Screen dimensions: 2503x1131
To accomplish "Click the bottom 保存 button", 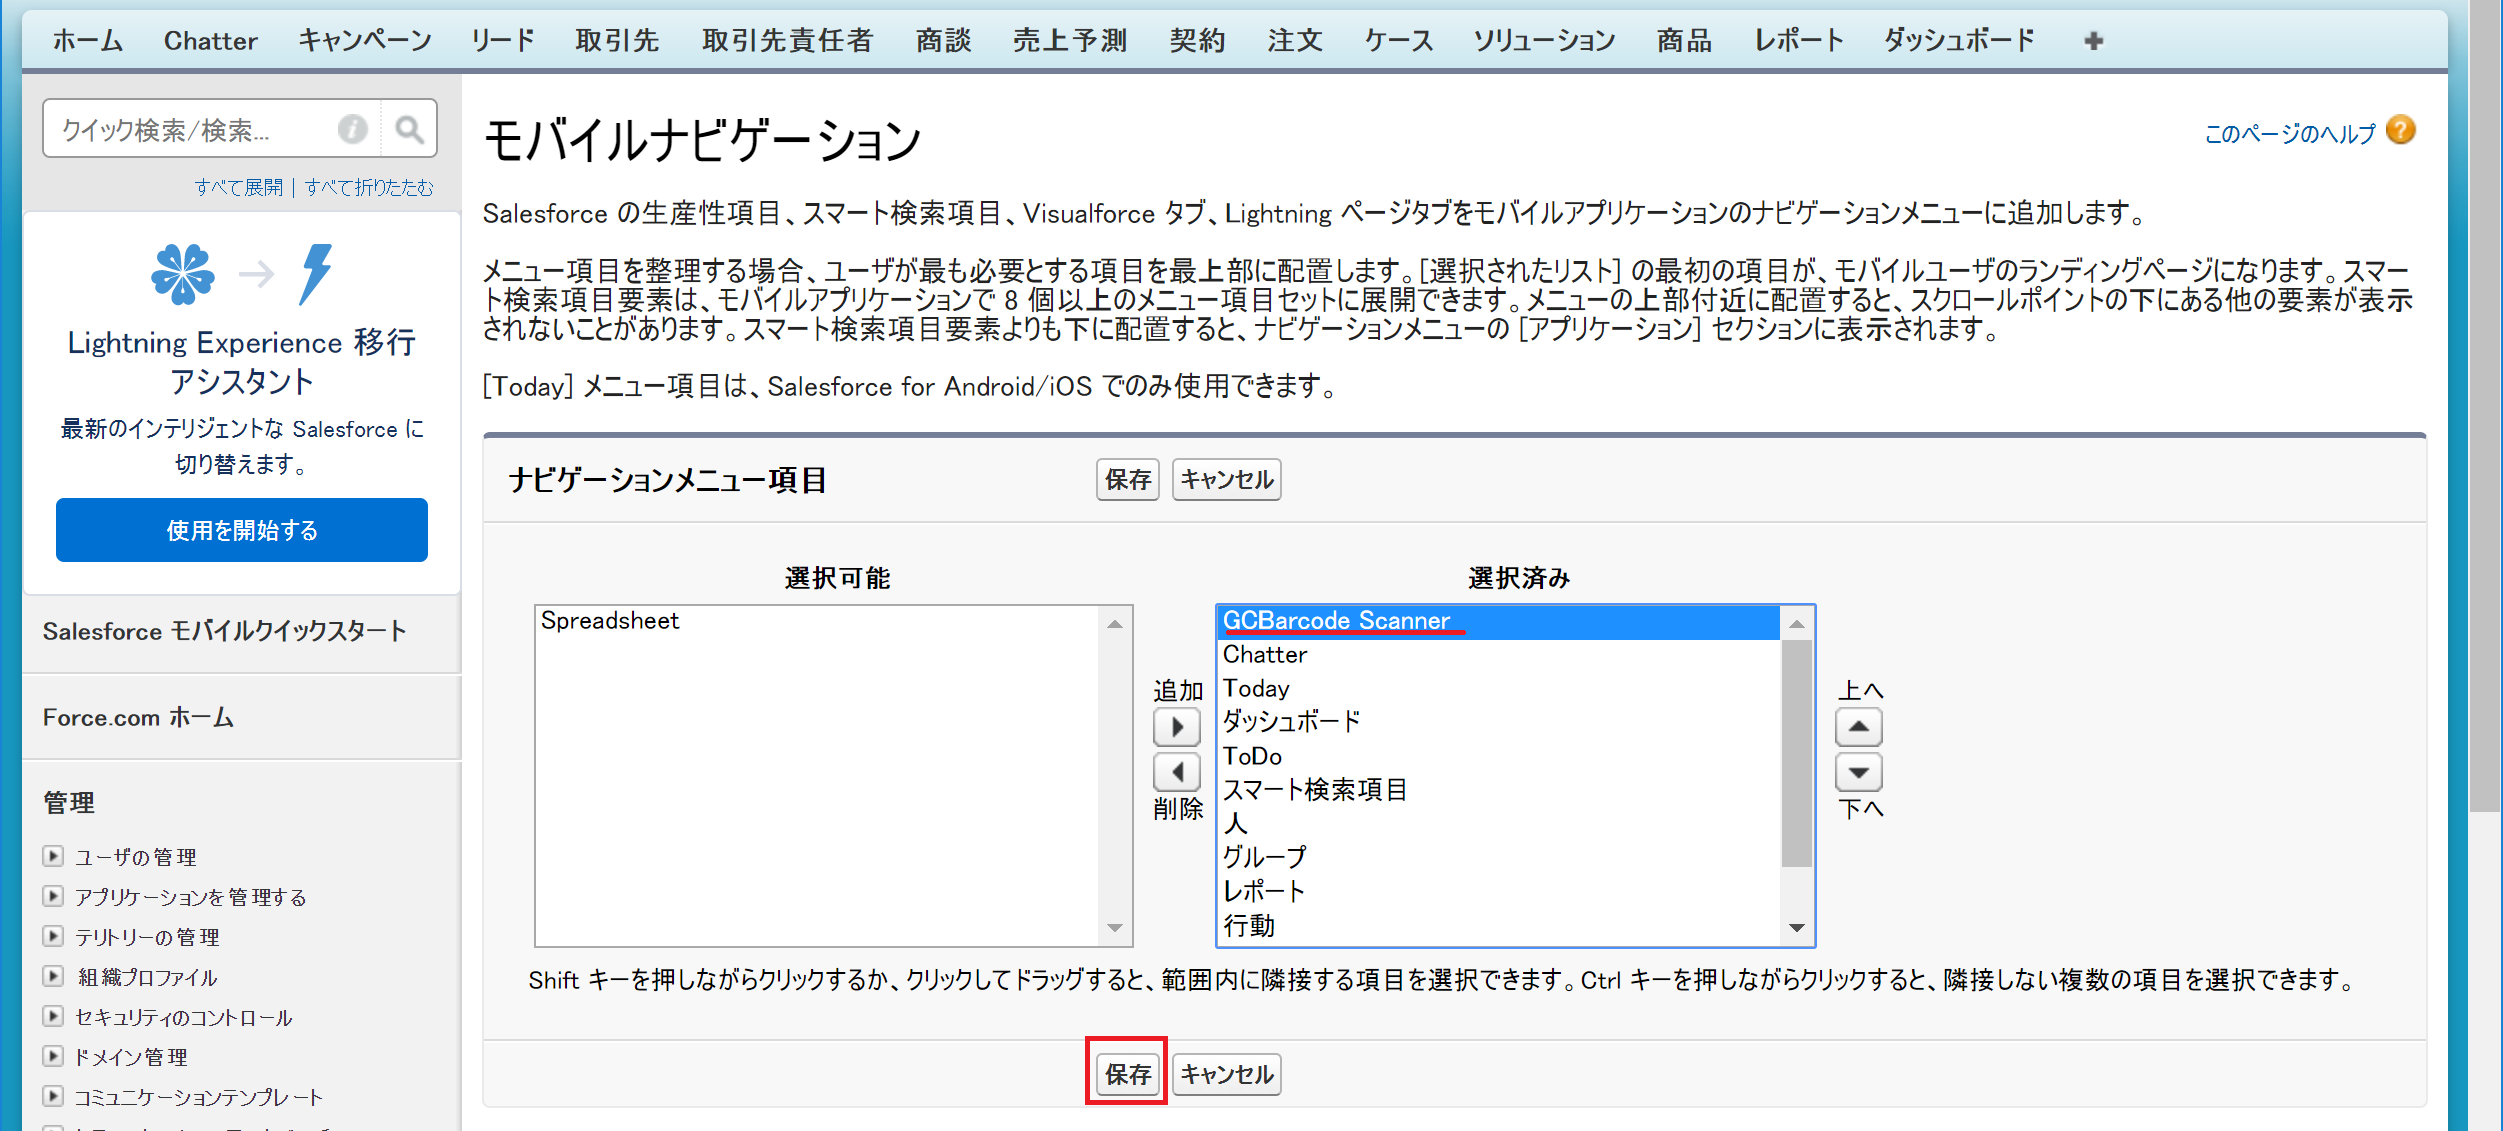I will 1127,1074.
